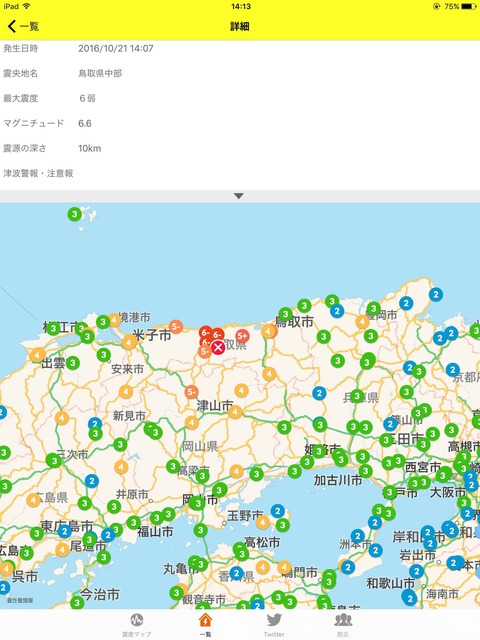Tap the green 3 marker on northern island
The height and width of the screenshot is (640, 480).
point(74,214)
